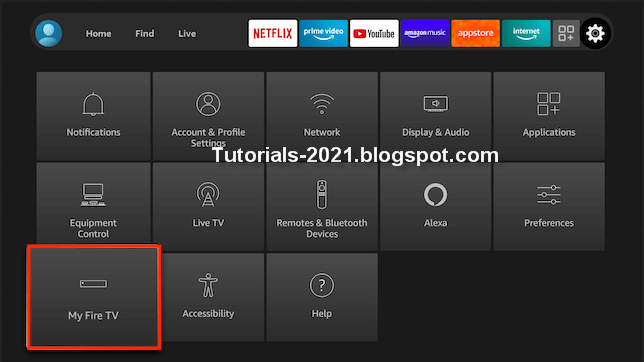
Task: Launch Prime Video app
Action: 323,33
